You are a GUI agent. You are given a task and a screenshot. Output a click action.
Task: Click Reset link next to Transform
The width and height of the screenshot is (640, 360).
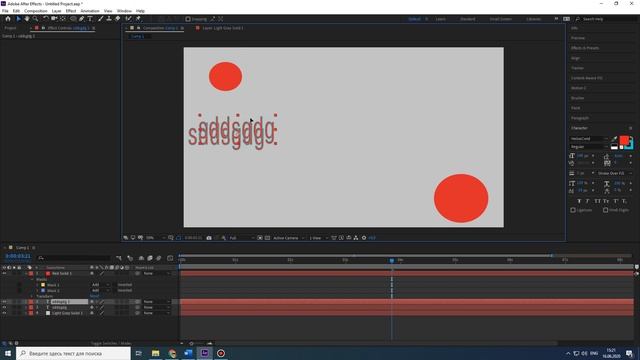point(94,296)
